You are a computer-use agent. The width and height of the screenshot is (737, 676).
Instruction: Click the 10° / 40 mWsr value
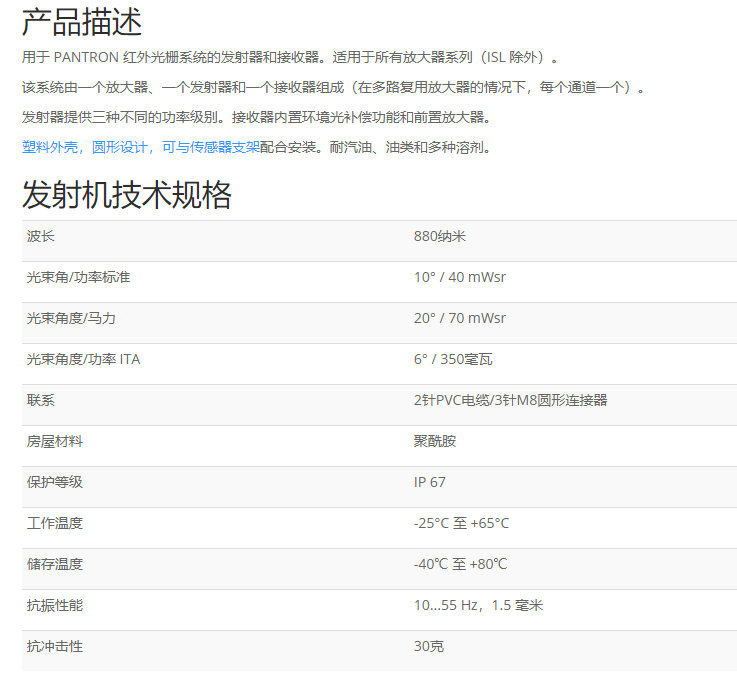tap(459, 277)
